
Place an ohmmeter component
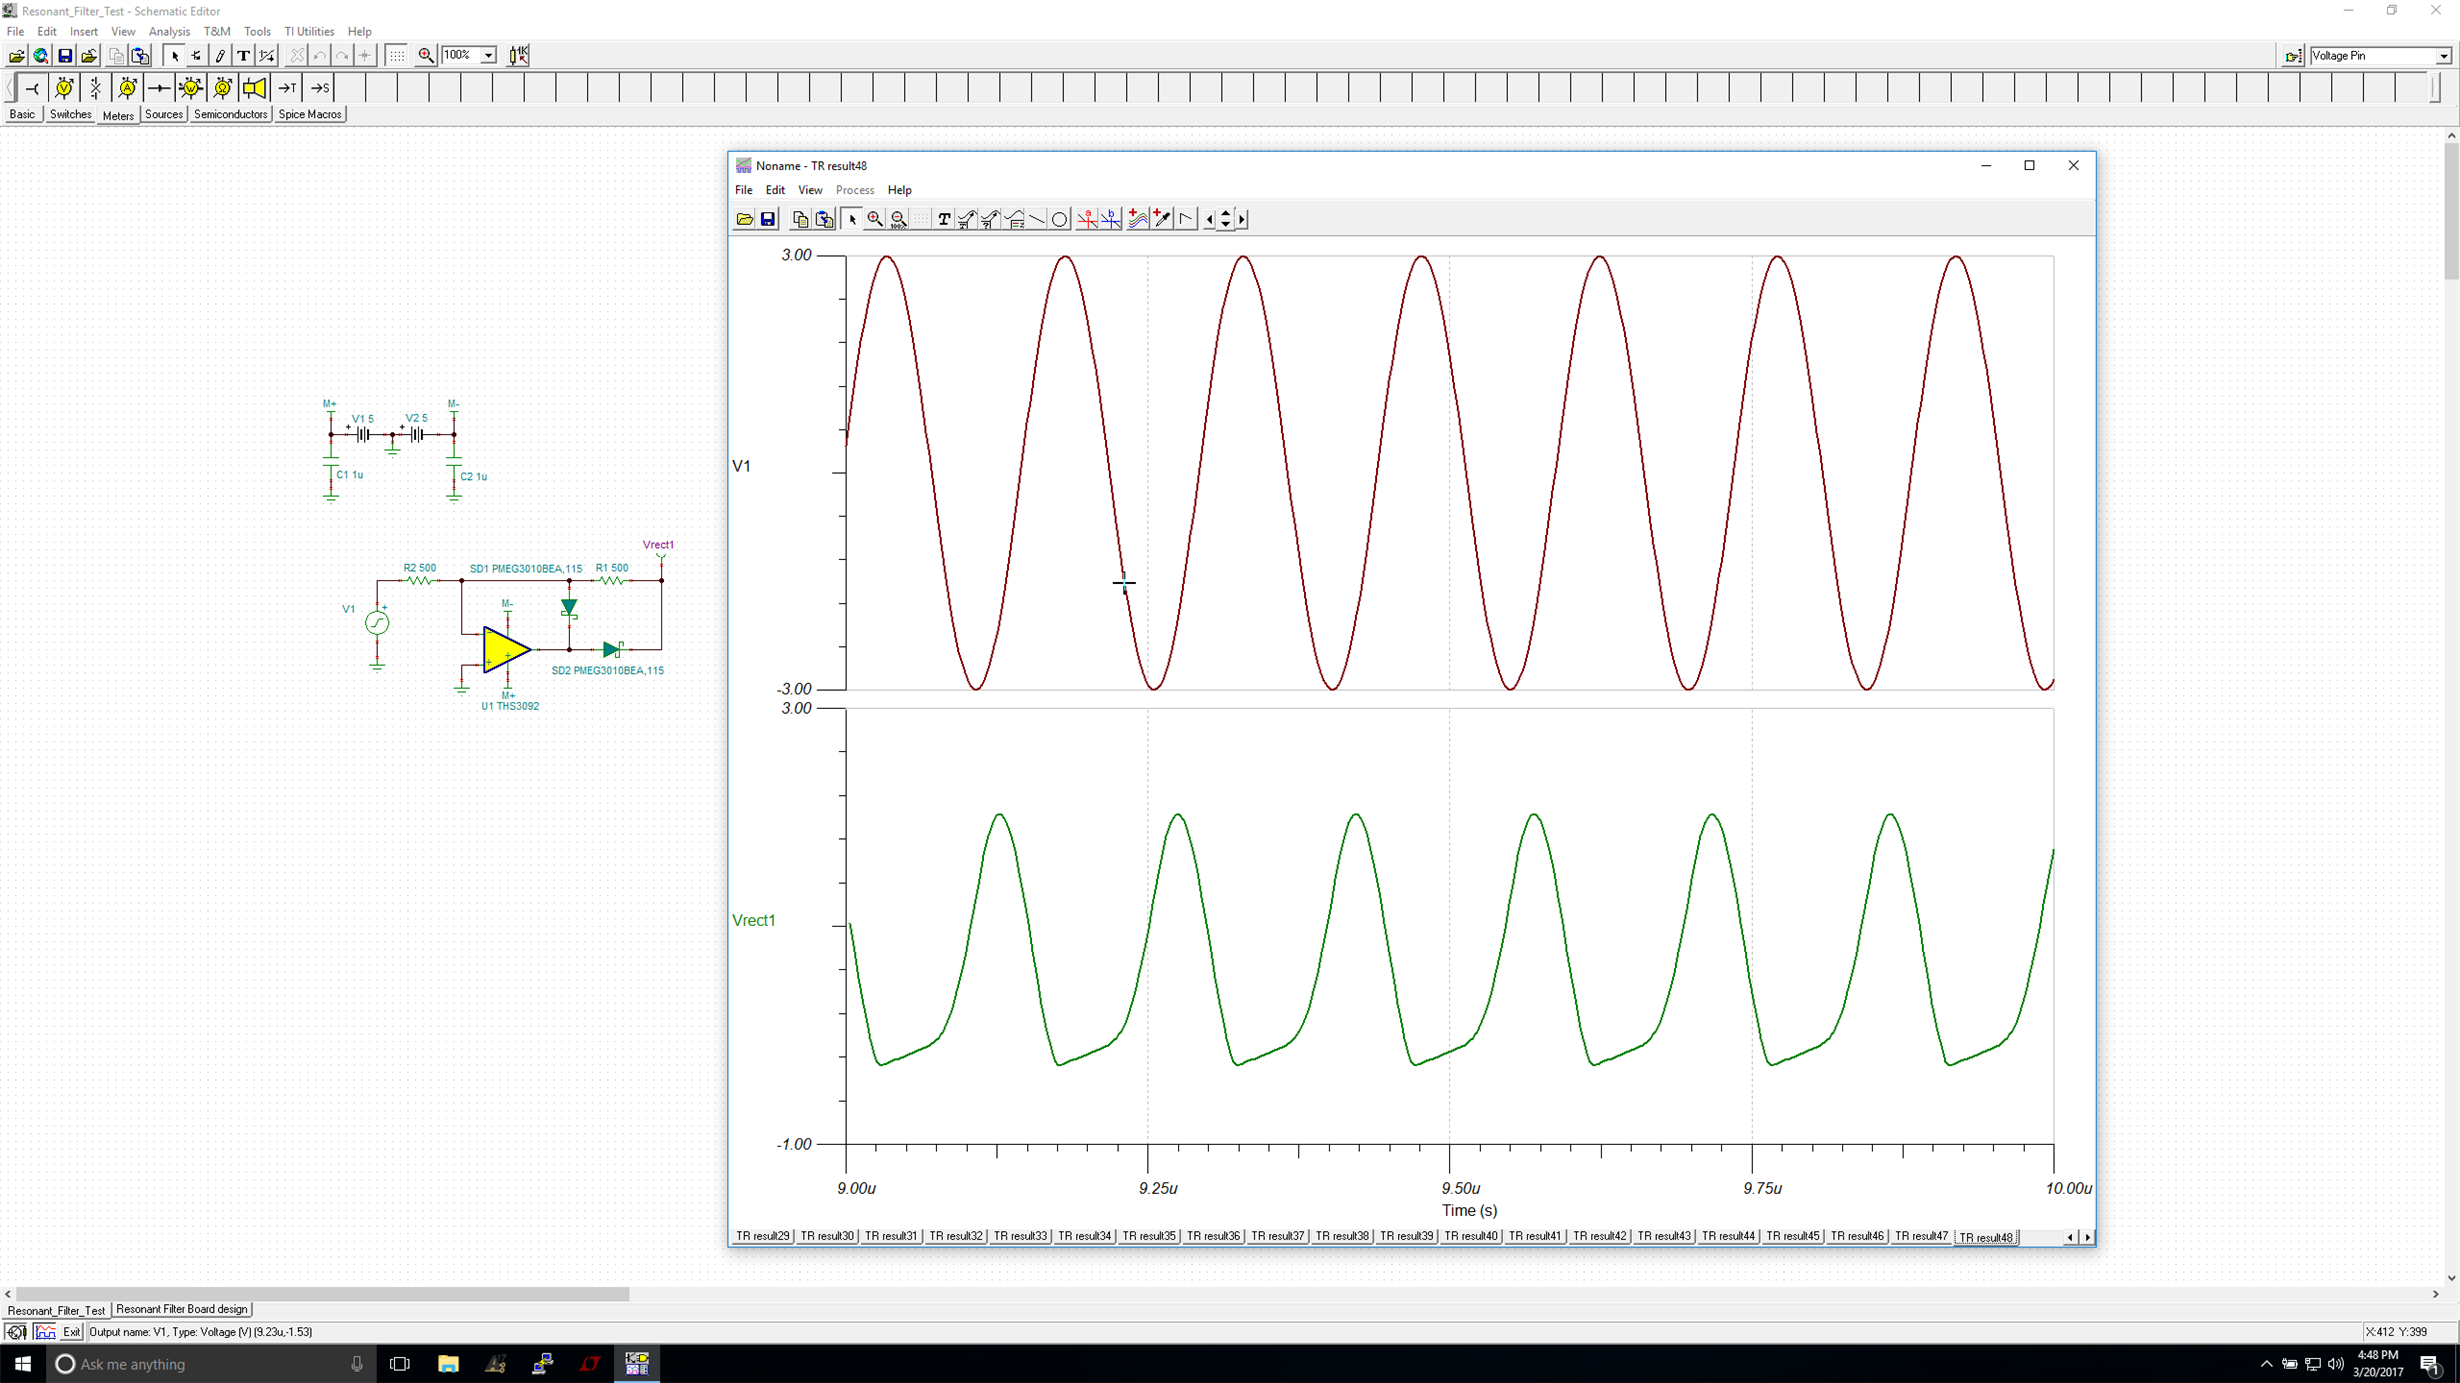pos(223,88)
